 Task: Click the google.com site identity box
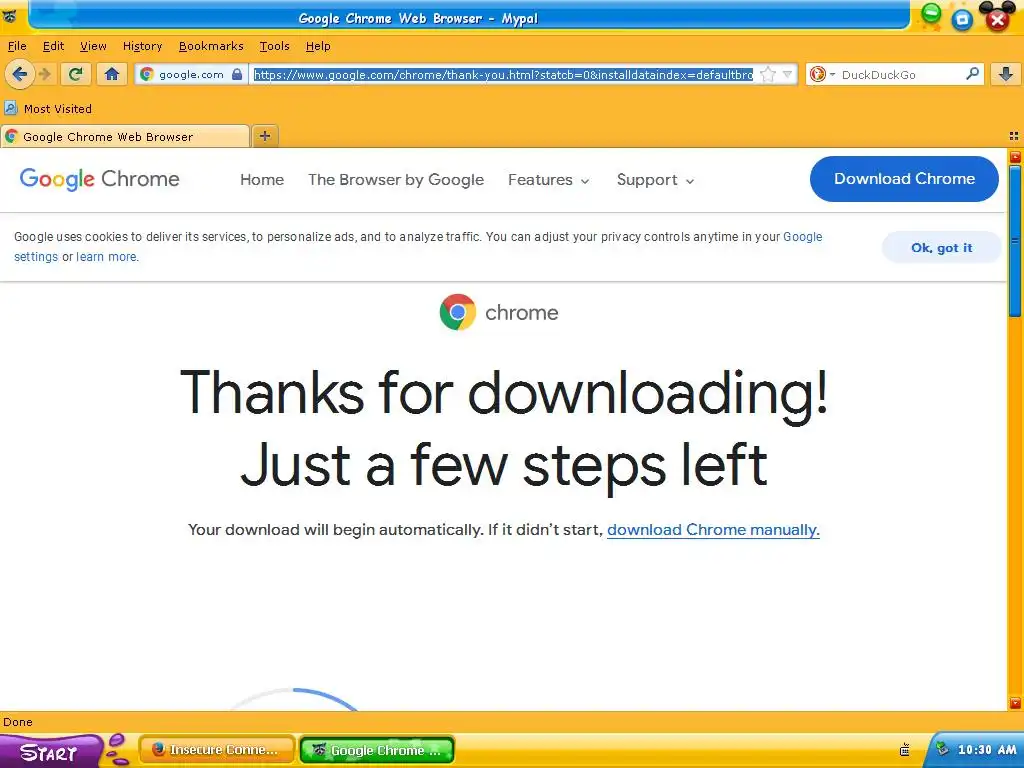[191, 74]
